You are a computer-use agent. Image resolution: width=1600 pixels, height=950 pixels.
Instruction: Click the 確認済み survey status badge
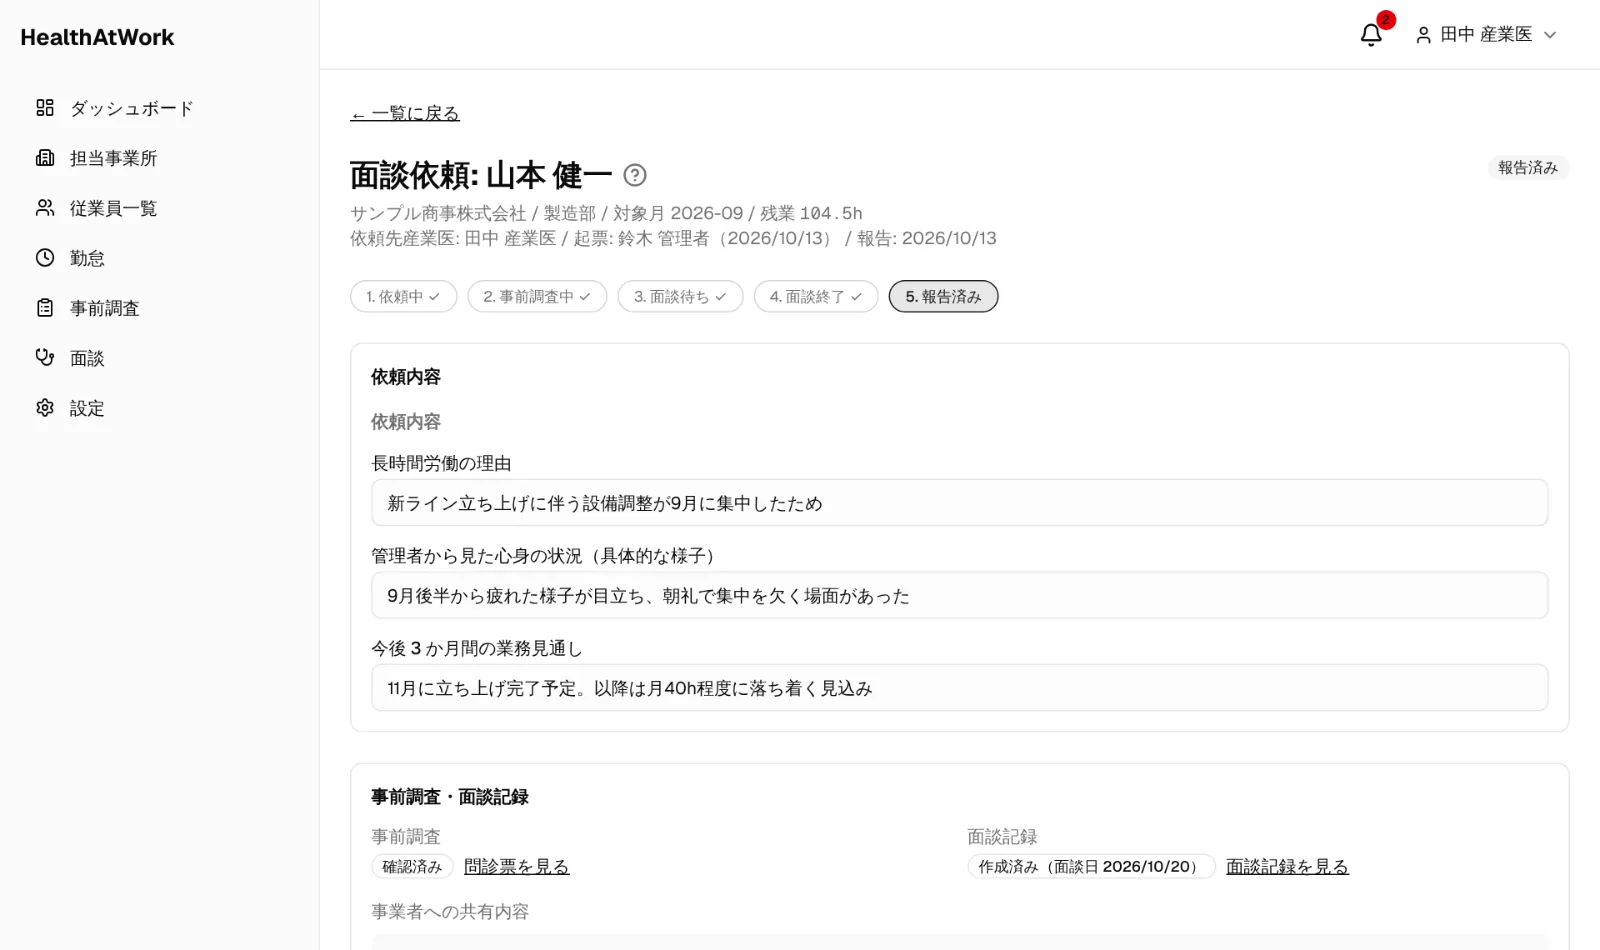[x=412, y=866]
